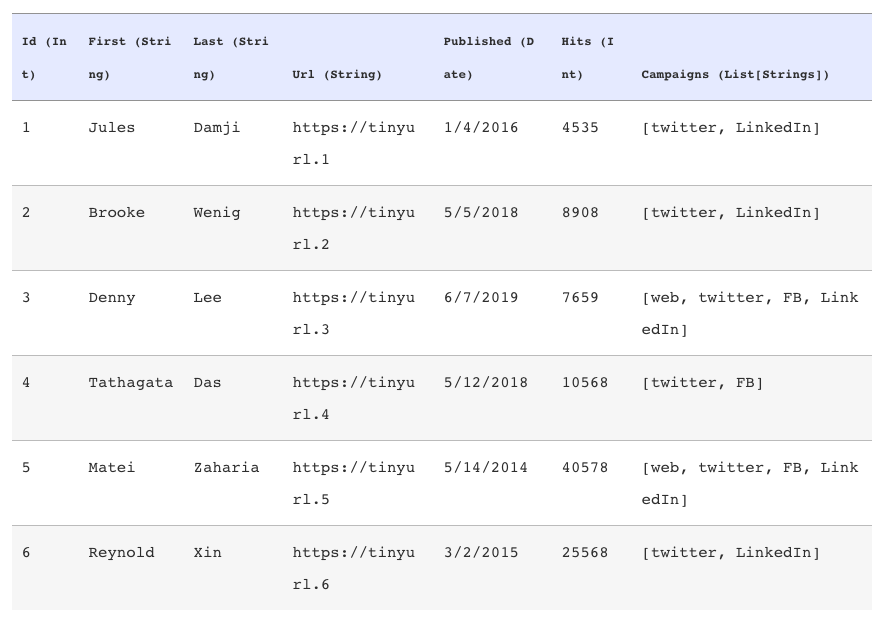The width and height of the screenshot is (894, 620).
Task: Select the "Last (String)" column header
Action: 230,58
